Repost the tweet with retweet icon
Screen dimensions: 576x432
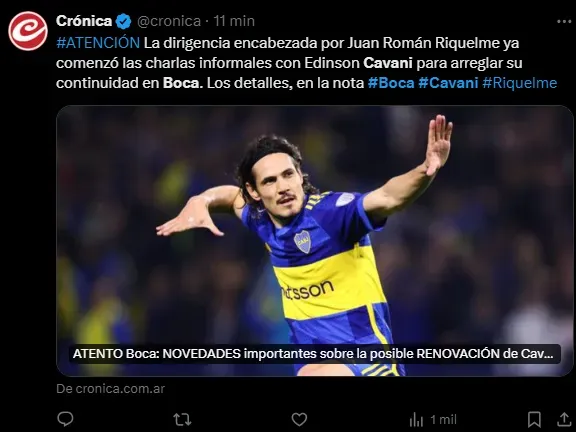click(182, 419)
